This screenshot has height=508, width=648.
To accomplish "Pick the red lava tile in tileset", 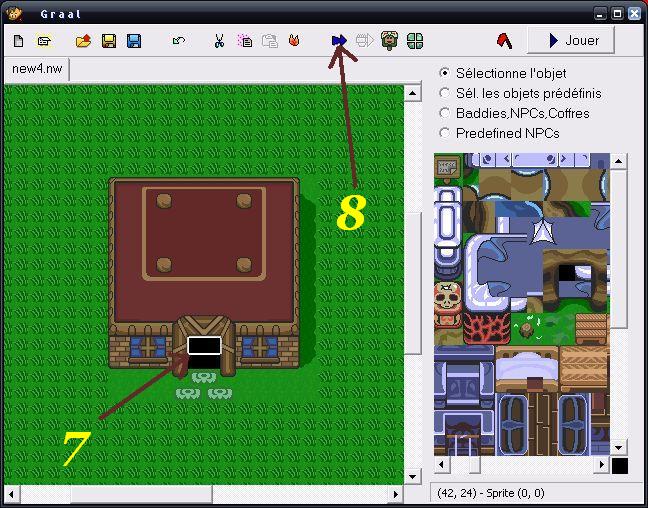I will pos(486,328).
